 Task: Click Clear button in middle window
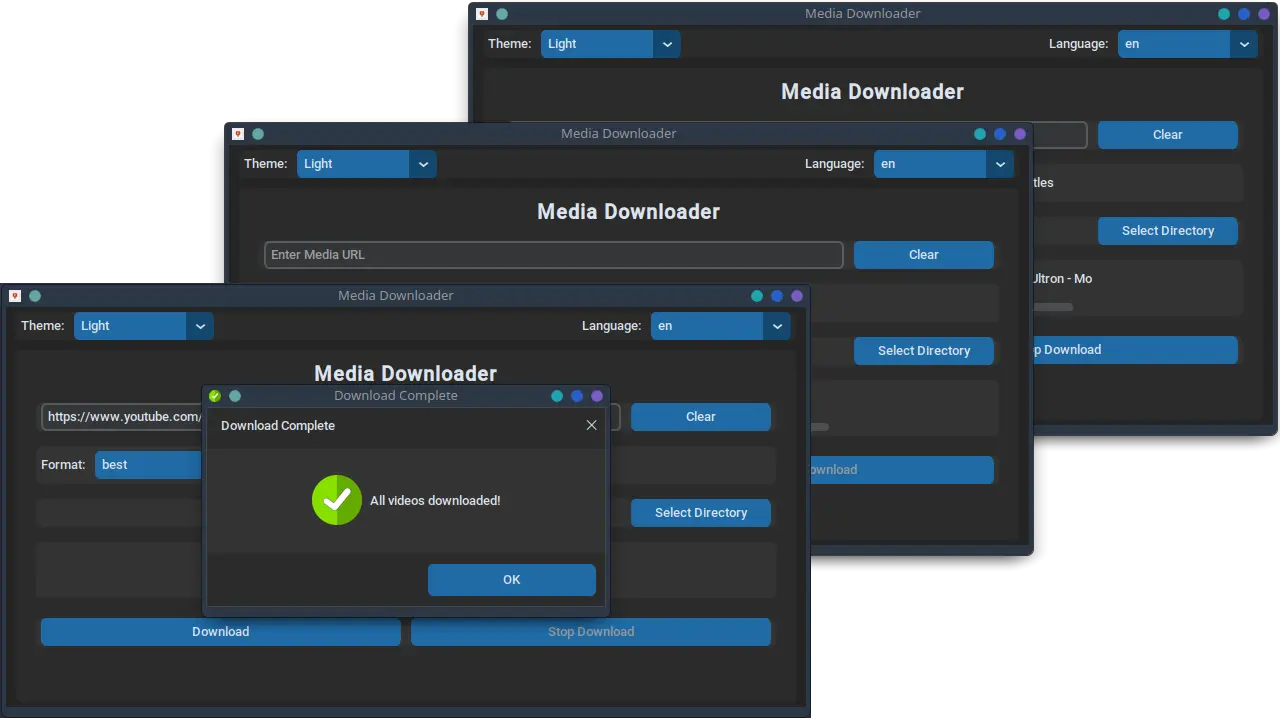click(923, 255)
